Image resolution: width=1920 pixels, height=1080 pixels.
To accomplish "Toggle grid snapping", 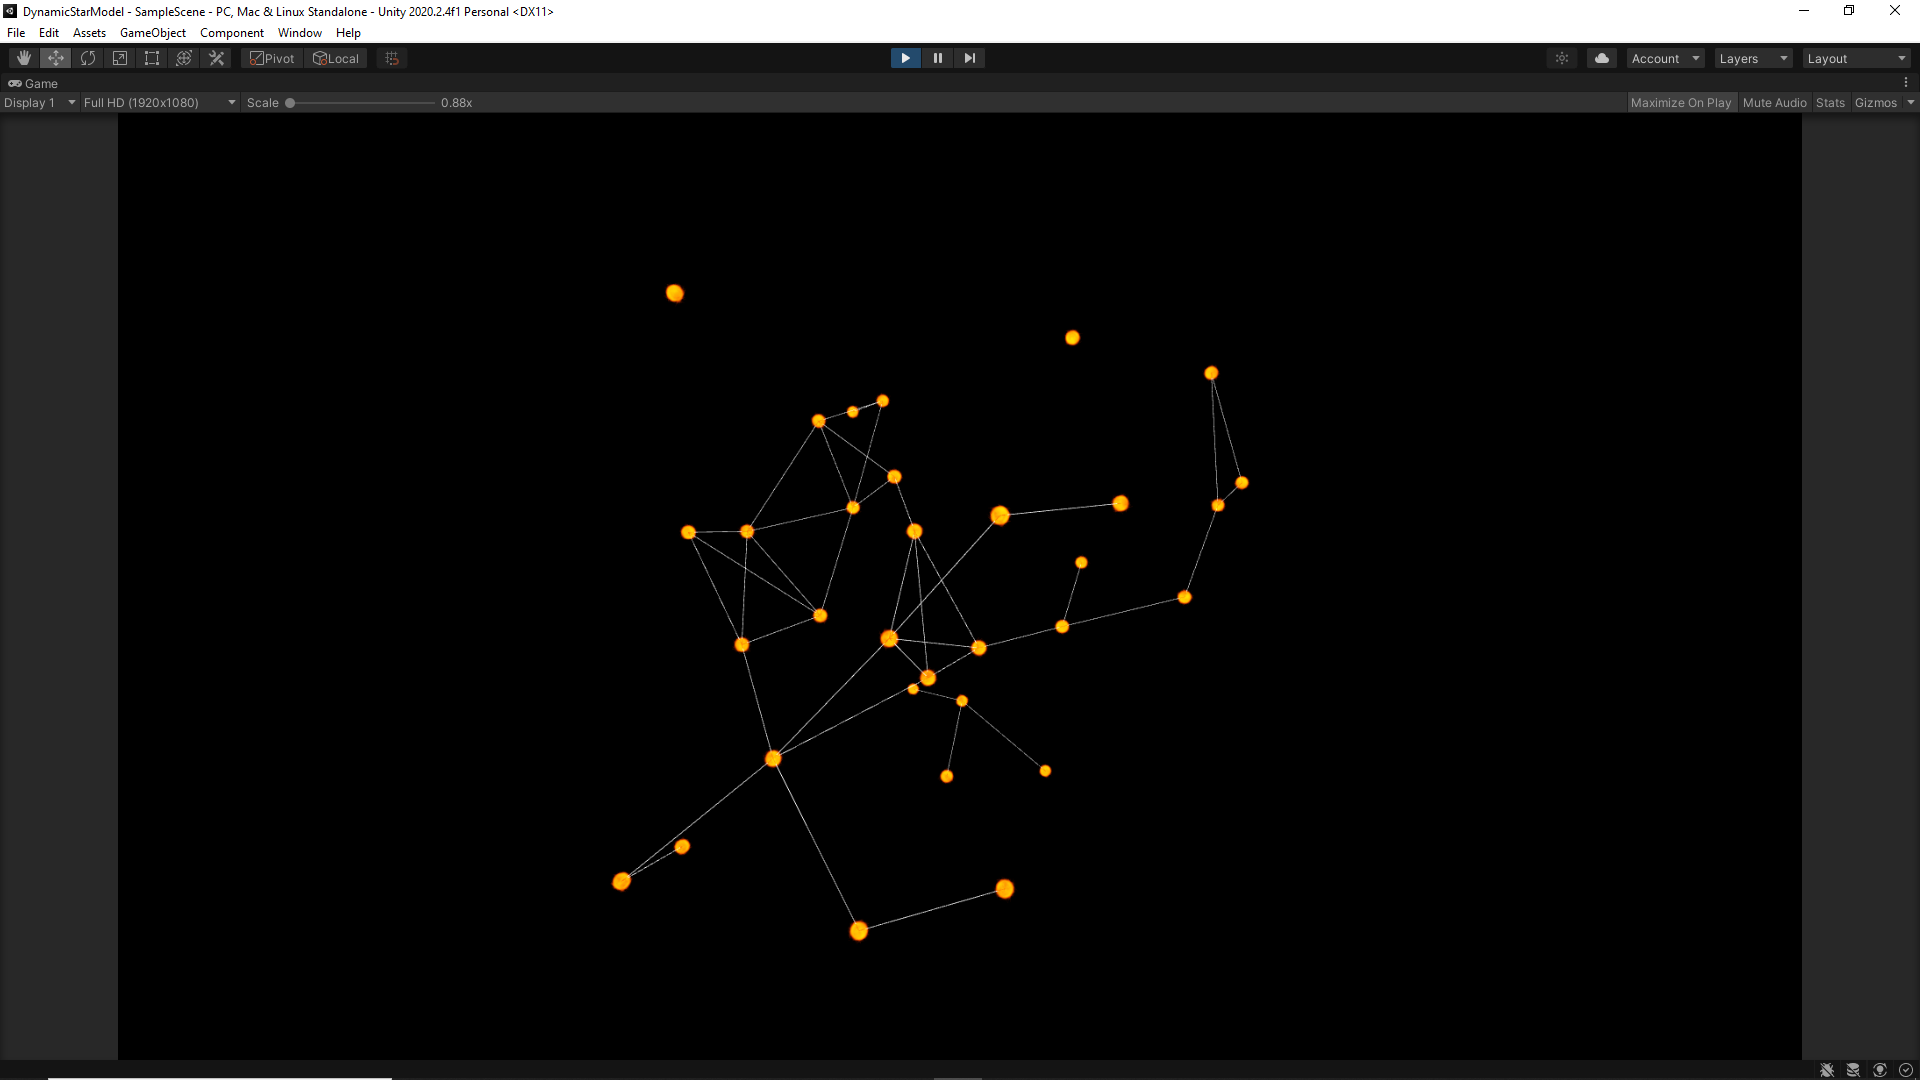I will point(390,58).
